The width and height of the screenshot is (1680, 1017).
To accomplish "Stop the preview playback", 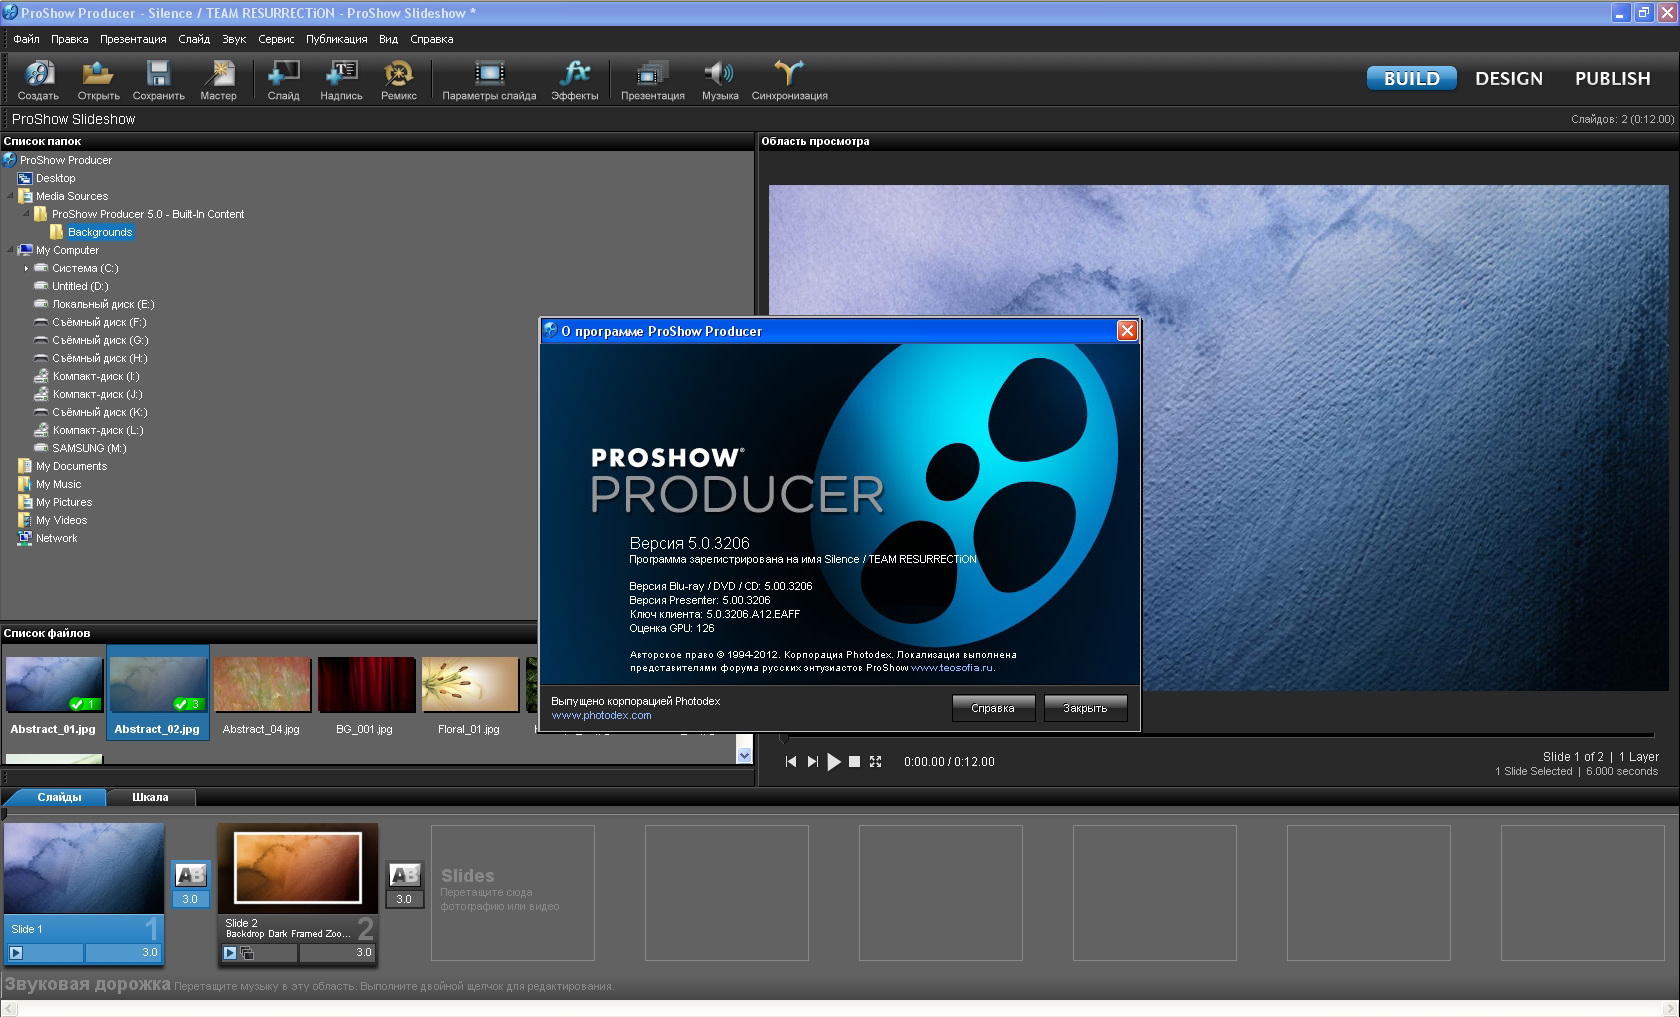I will click(854, 762).
